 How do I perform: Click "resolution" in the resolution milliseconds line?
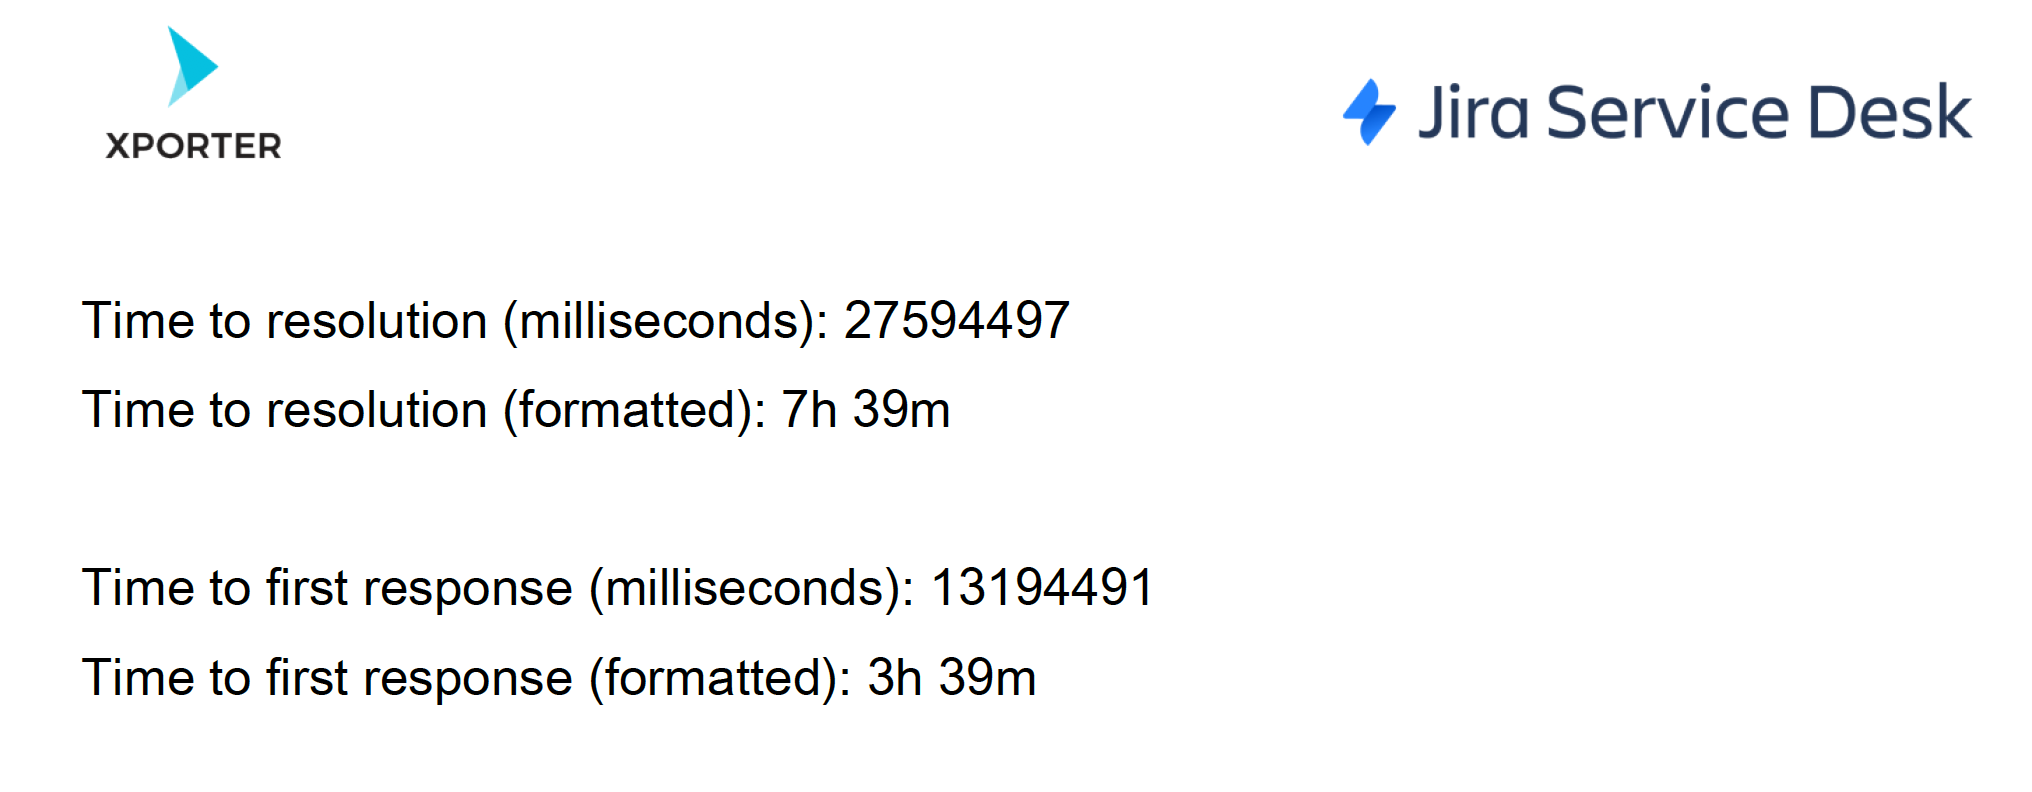point(377,321)
